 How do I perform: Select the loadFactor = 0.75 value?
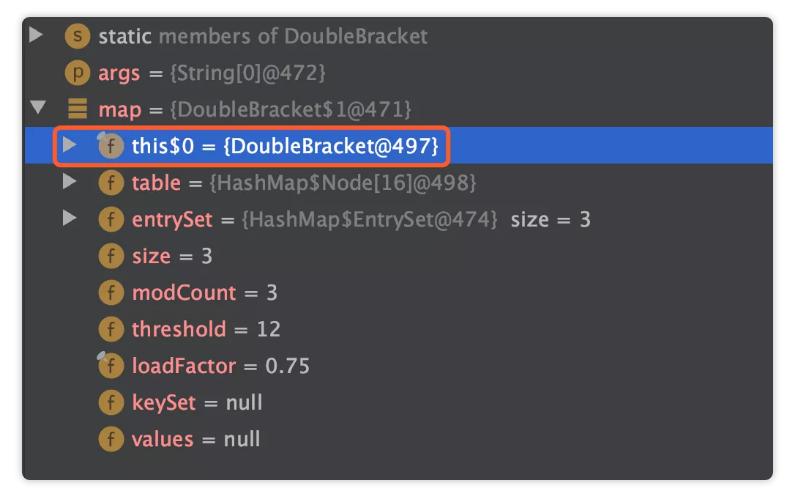(287, 366)
